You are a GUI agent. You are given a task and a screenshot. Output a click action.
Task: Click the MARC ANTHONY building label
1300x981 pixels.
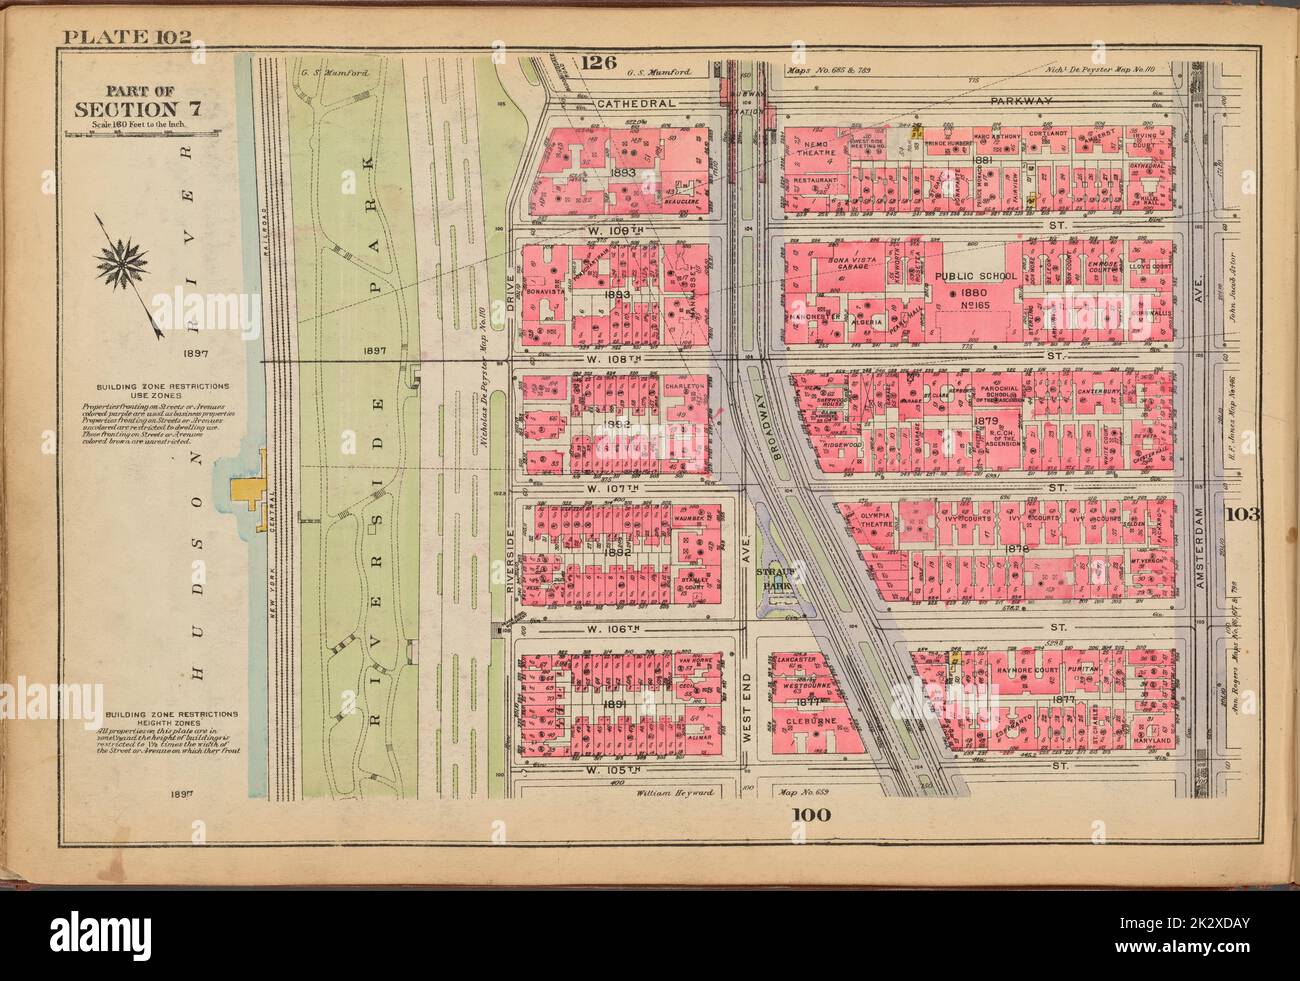click(x=996, y=136)
